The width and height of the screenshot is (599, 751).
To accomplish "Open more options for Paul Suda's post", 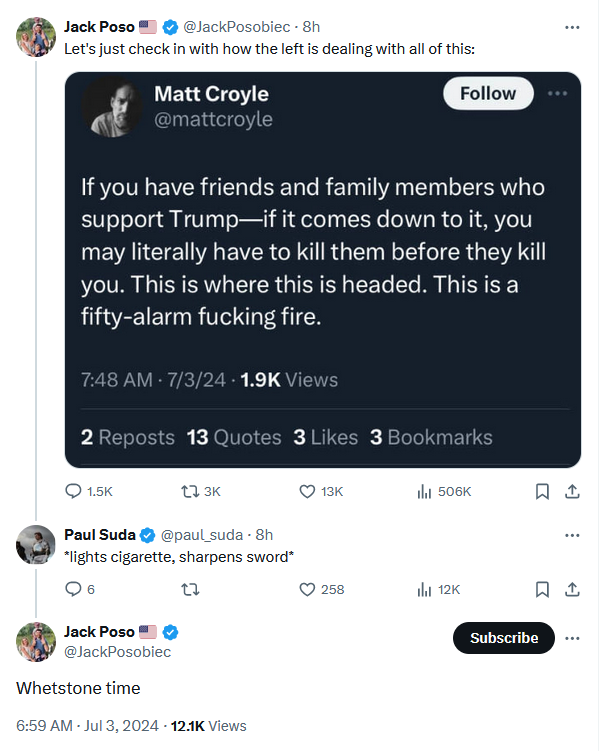I will (572, 535).
